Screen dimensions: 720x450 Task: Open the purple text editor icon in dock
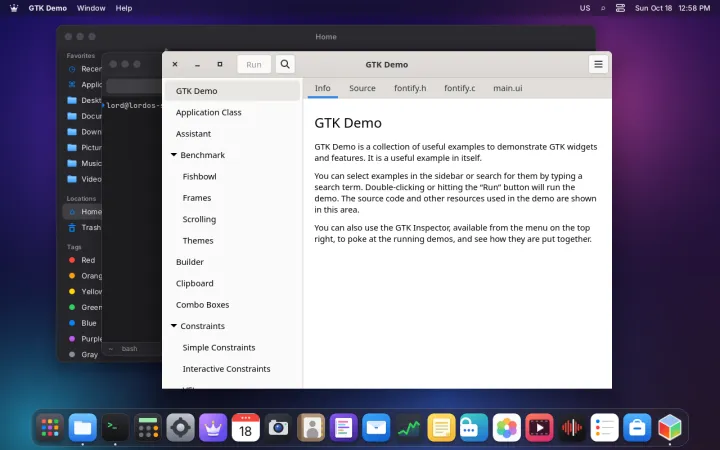343,428
